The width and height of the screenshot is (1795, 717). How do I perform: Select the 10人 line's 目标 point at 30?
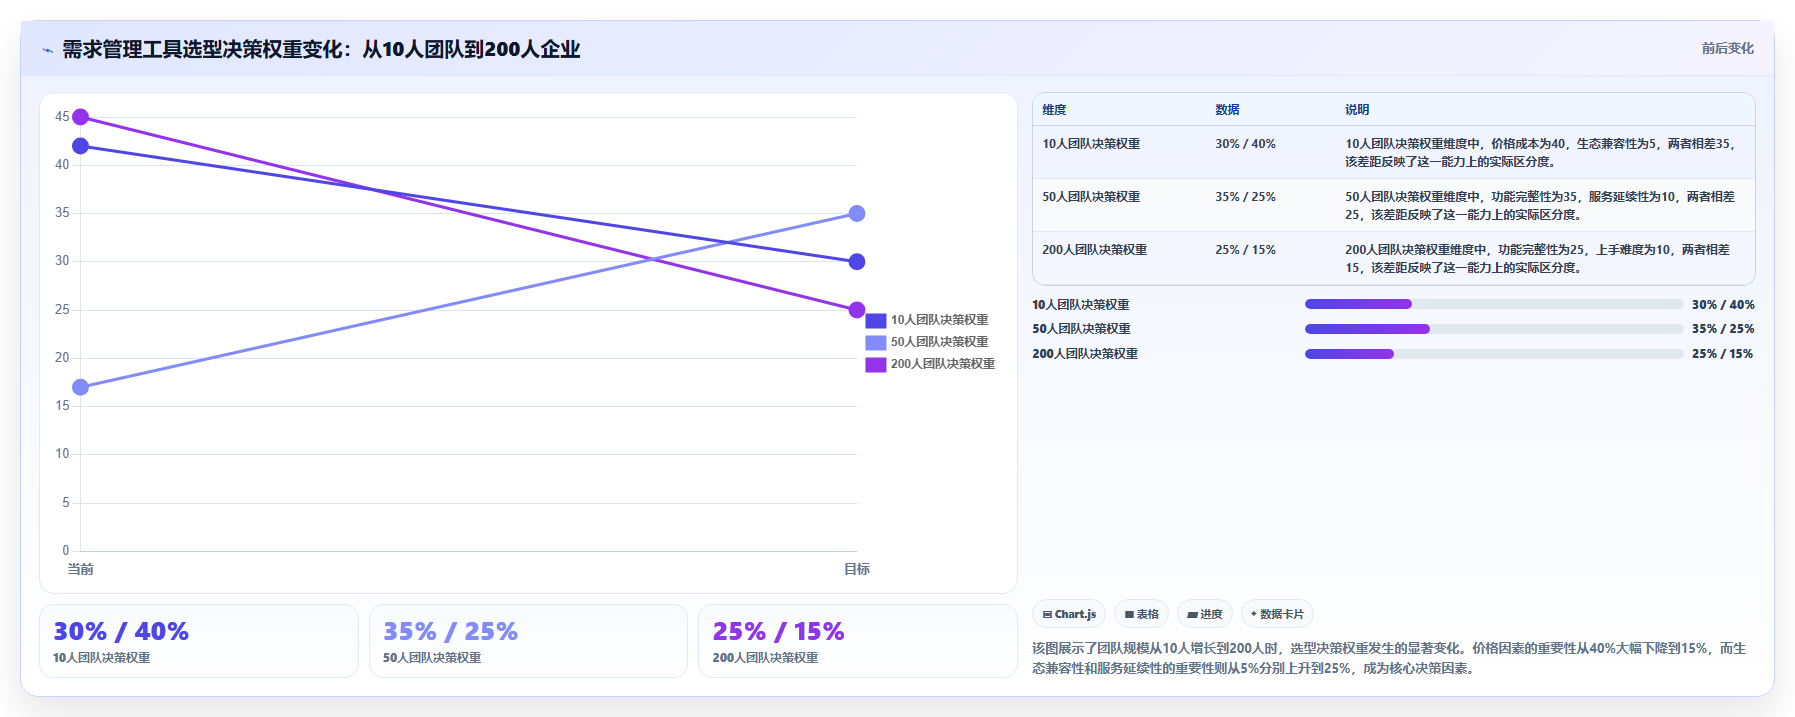(857, 262)
